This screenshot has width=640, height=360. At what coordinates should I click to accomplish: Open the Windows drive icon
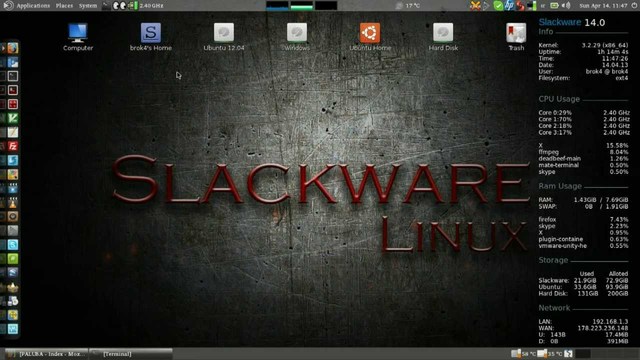pyautogui.click(x=297, y=37)
